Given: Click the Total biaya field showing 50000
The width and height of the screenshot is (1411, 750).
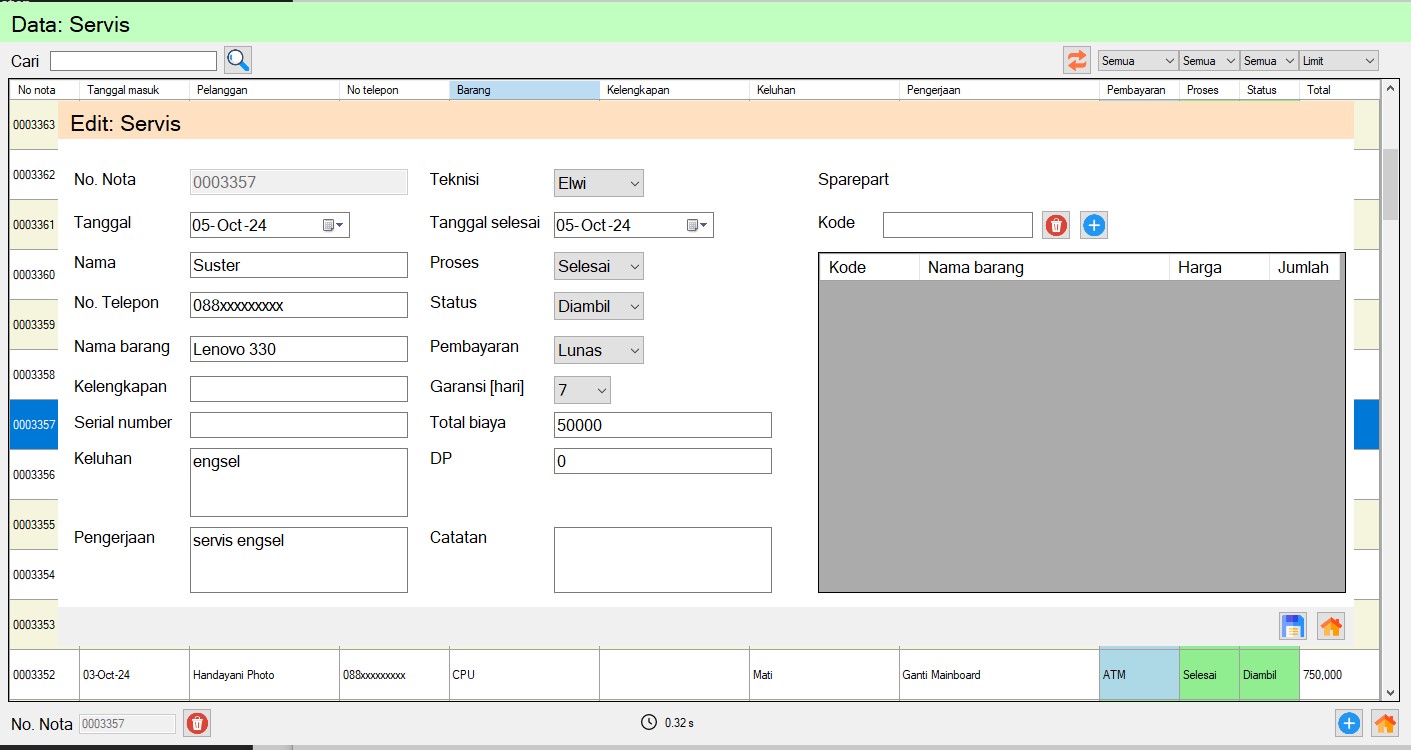Looking at the screenshot, I should pyautogui.click(x=663, y=425).
